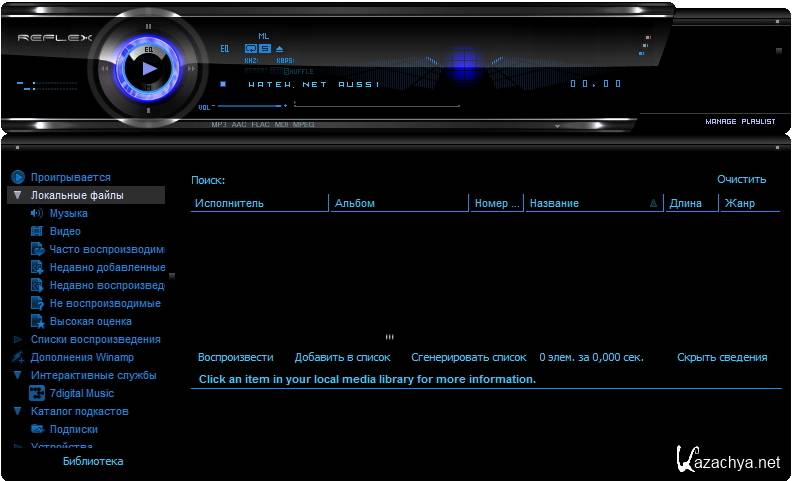Click the Manage Playlist link

click(739, 121)
